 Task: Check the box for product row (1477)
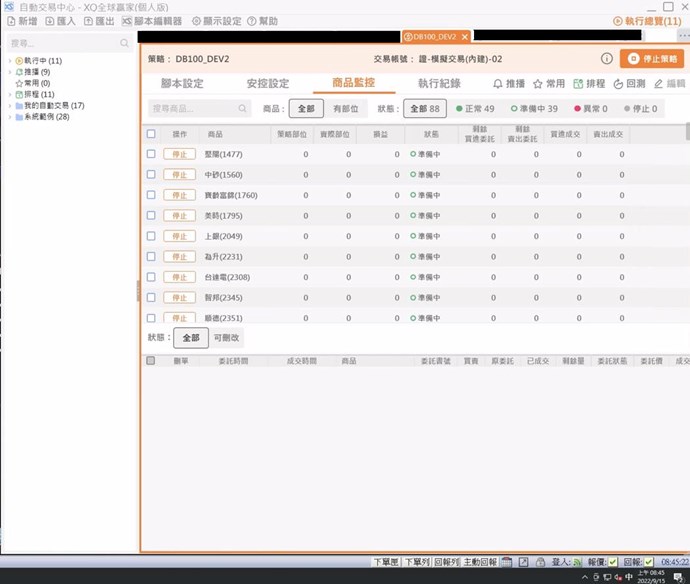pyautogui.click(x=151, y=154)
